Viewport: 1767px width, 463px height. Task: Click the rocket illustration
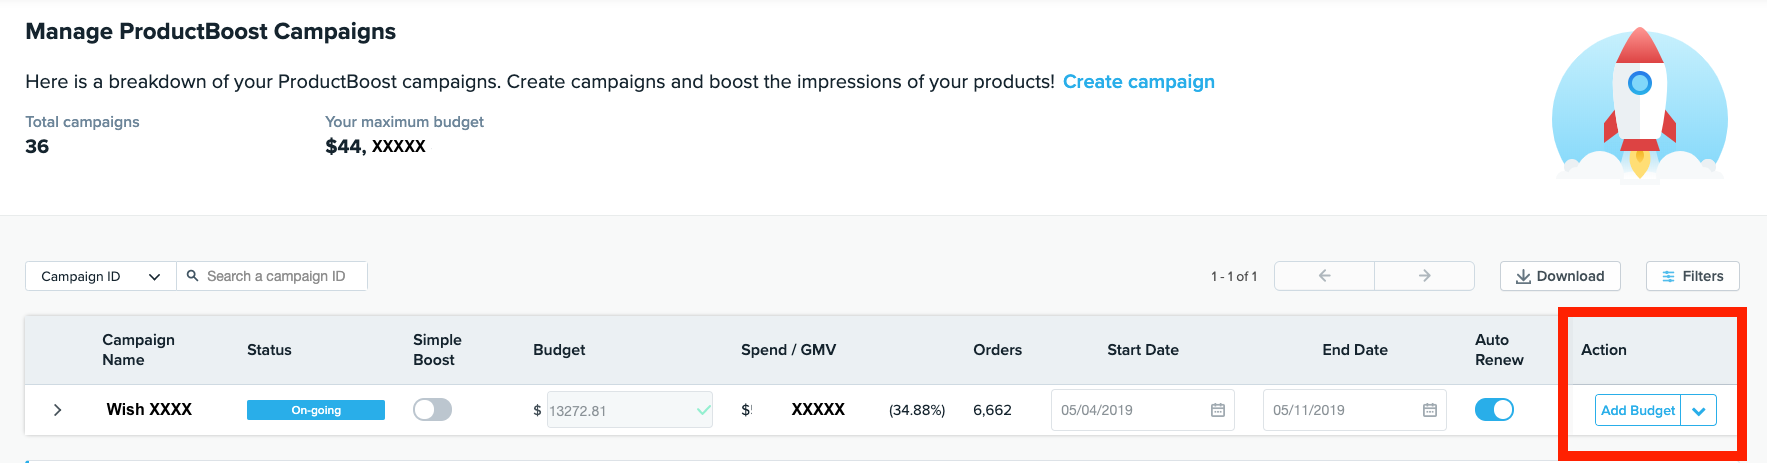pyautogui.click(x=1639, y=104)
